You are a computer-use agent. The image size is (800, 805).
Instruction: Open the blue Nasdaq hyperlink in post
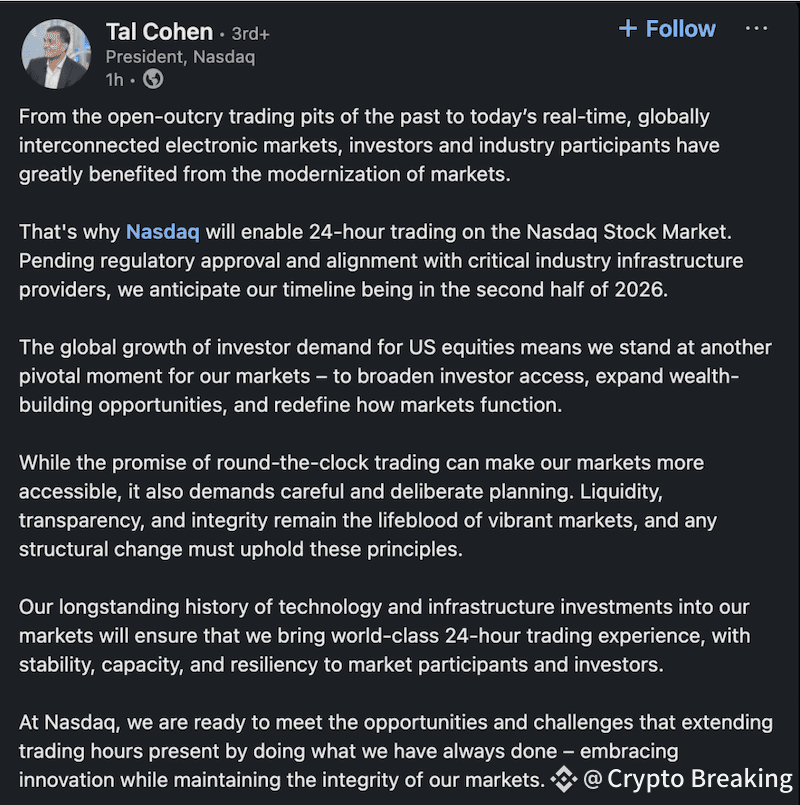[x=162, y=233]
